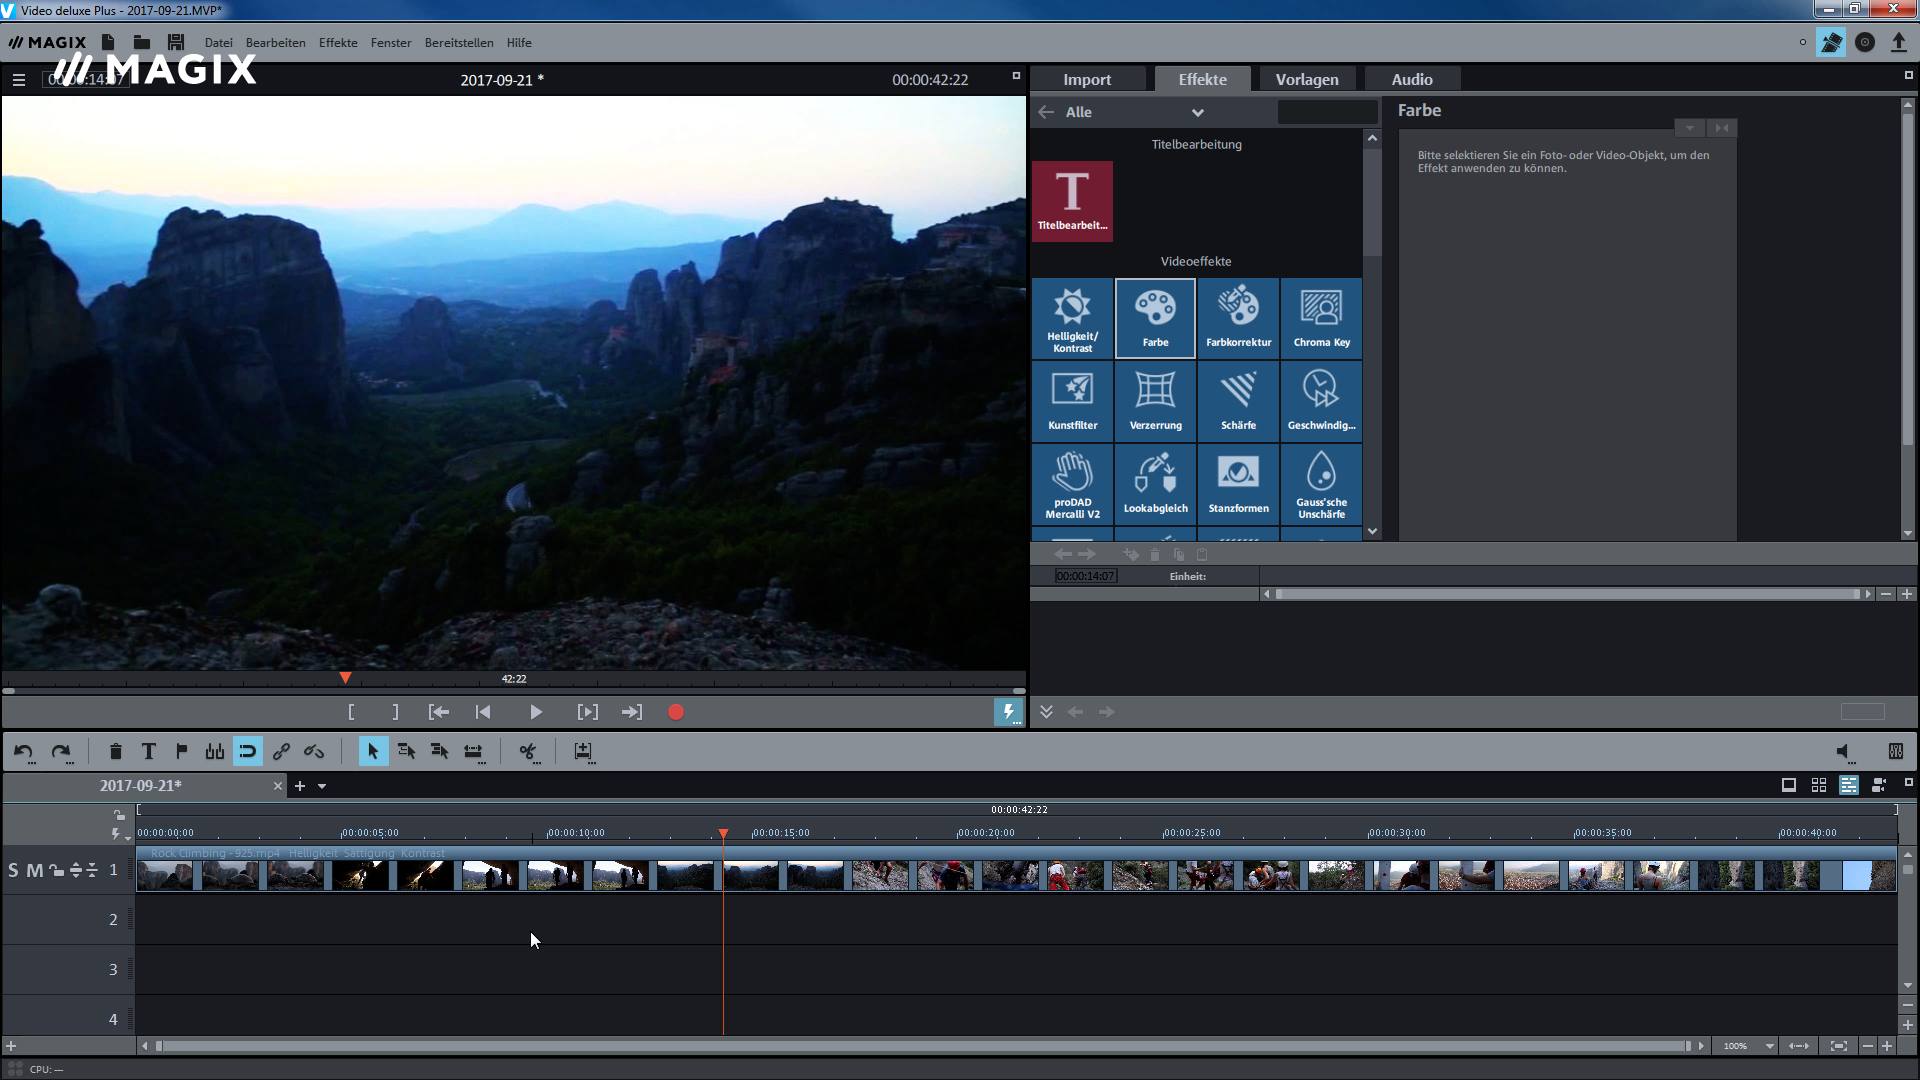
Task: Start recording with red button
Action: point(676,712)
